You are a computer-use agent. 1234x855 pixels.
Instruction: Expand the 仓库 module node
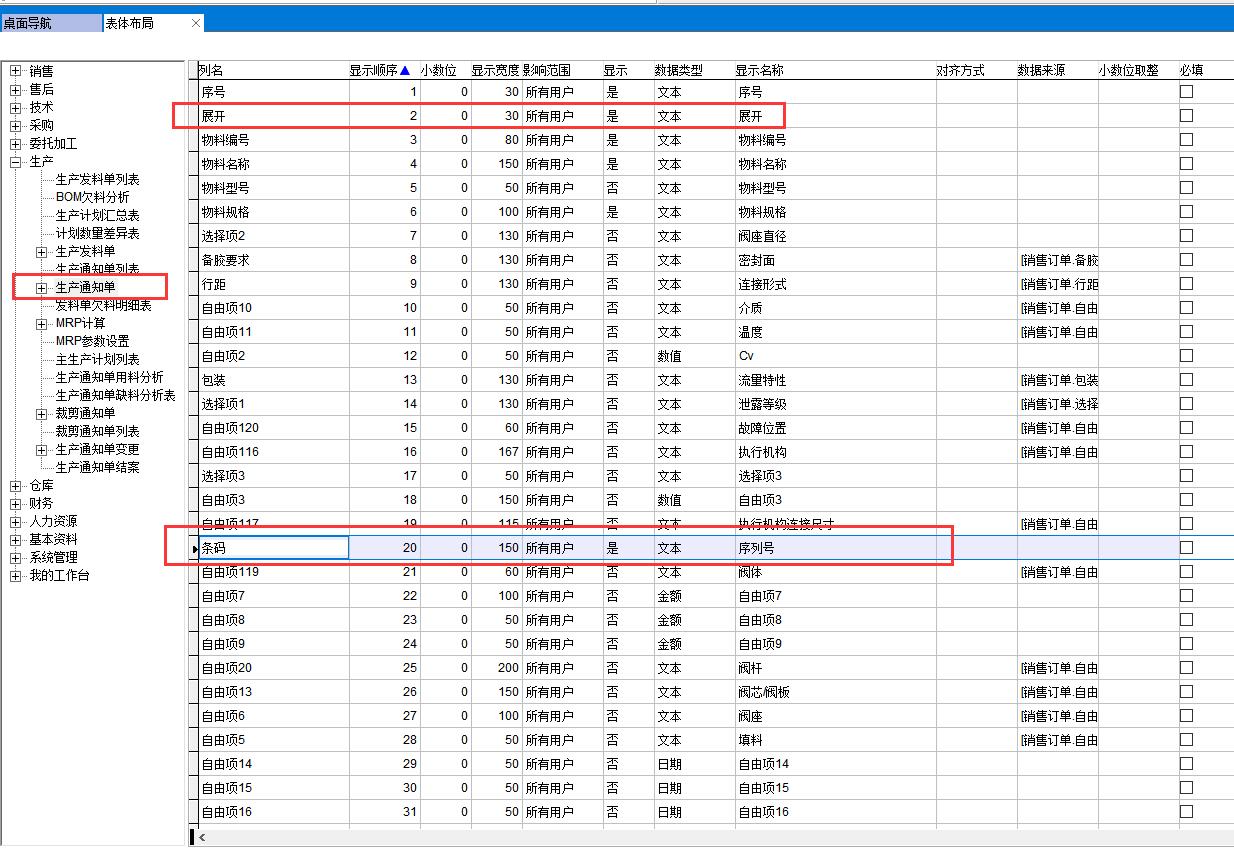tap(15, 485)
